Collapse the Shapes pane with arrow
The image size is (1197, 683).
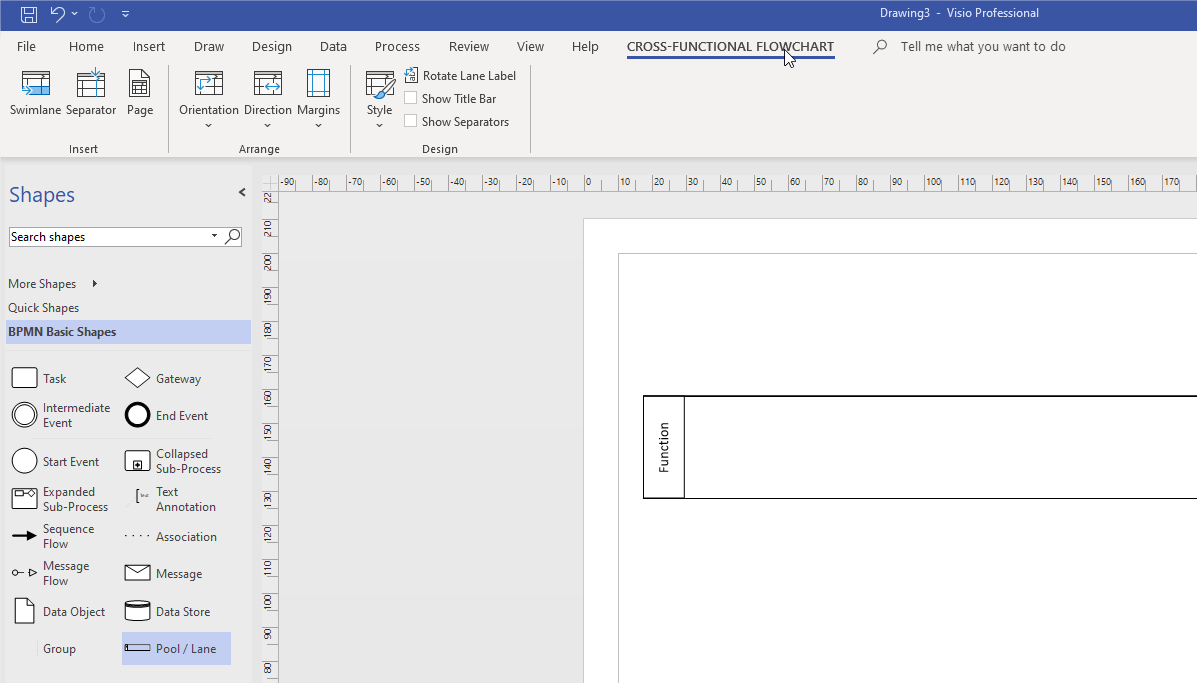pyautogui.click(x=242, y=193)
